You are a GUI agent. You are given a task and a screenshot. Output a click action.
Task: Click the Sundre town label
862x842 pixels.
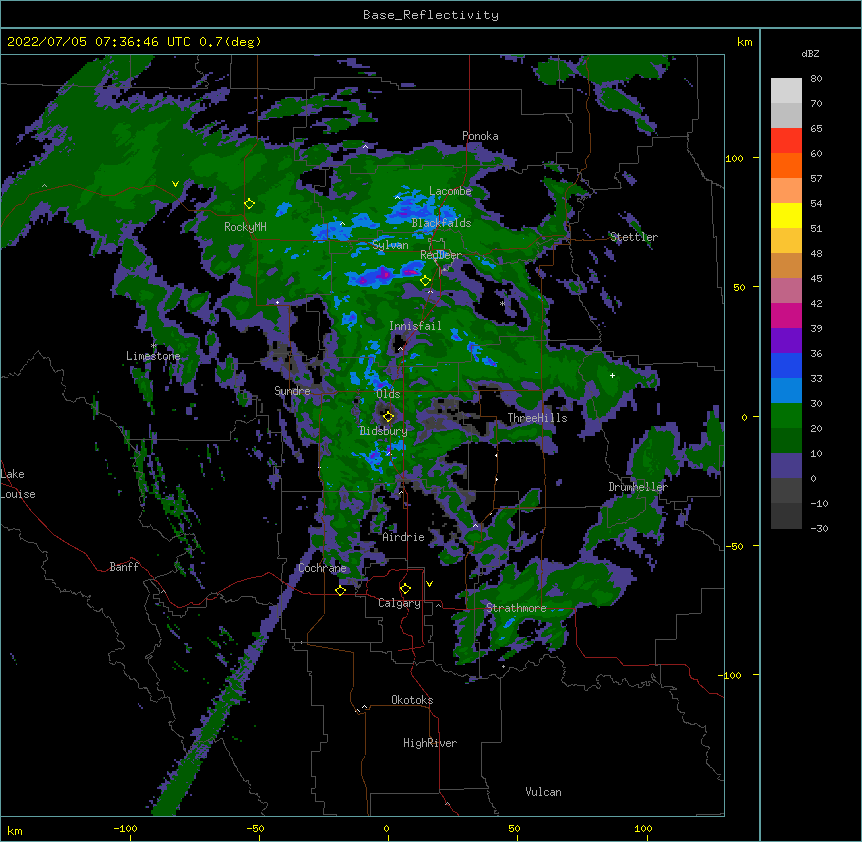point(292,391)
